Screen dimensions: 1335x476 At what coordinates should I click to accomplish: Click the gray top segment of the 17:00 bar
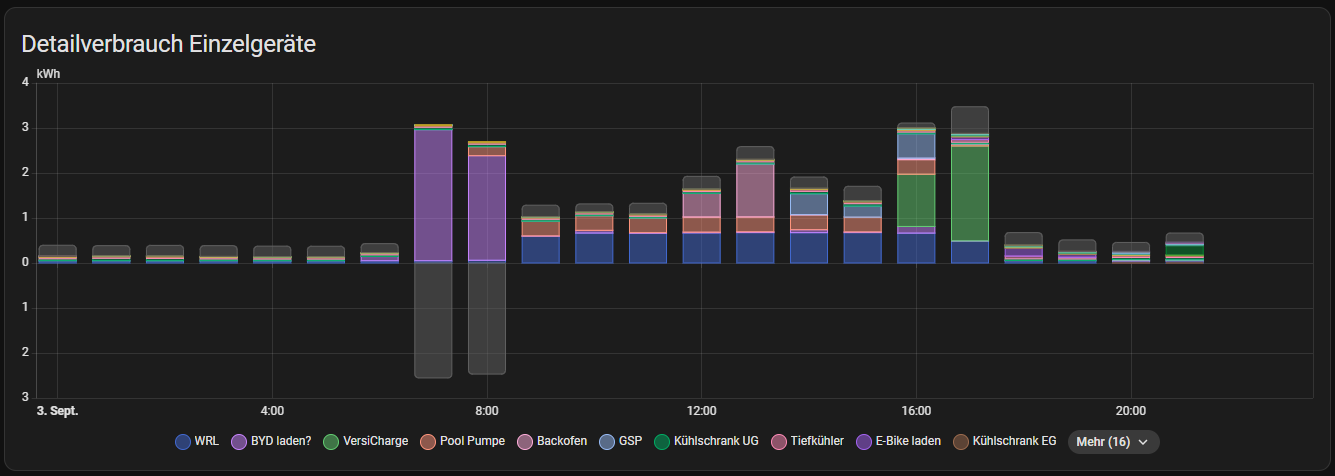pos(969,119)
